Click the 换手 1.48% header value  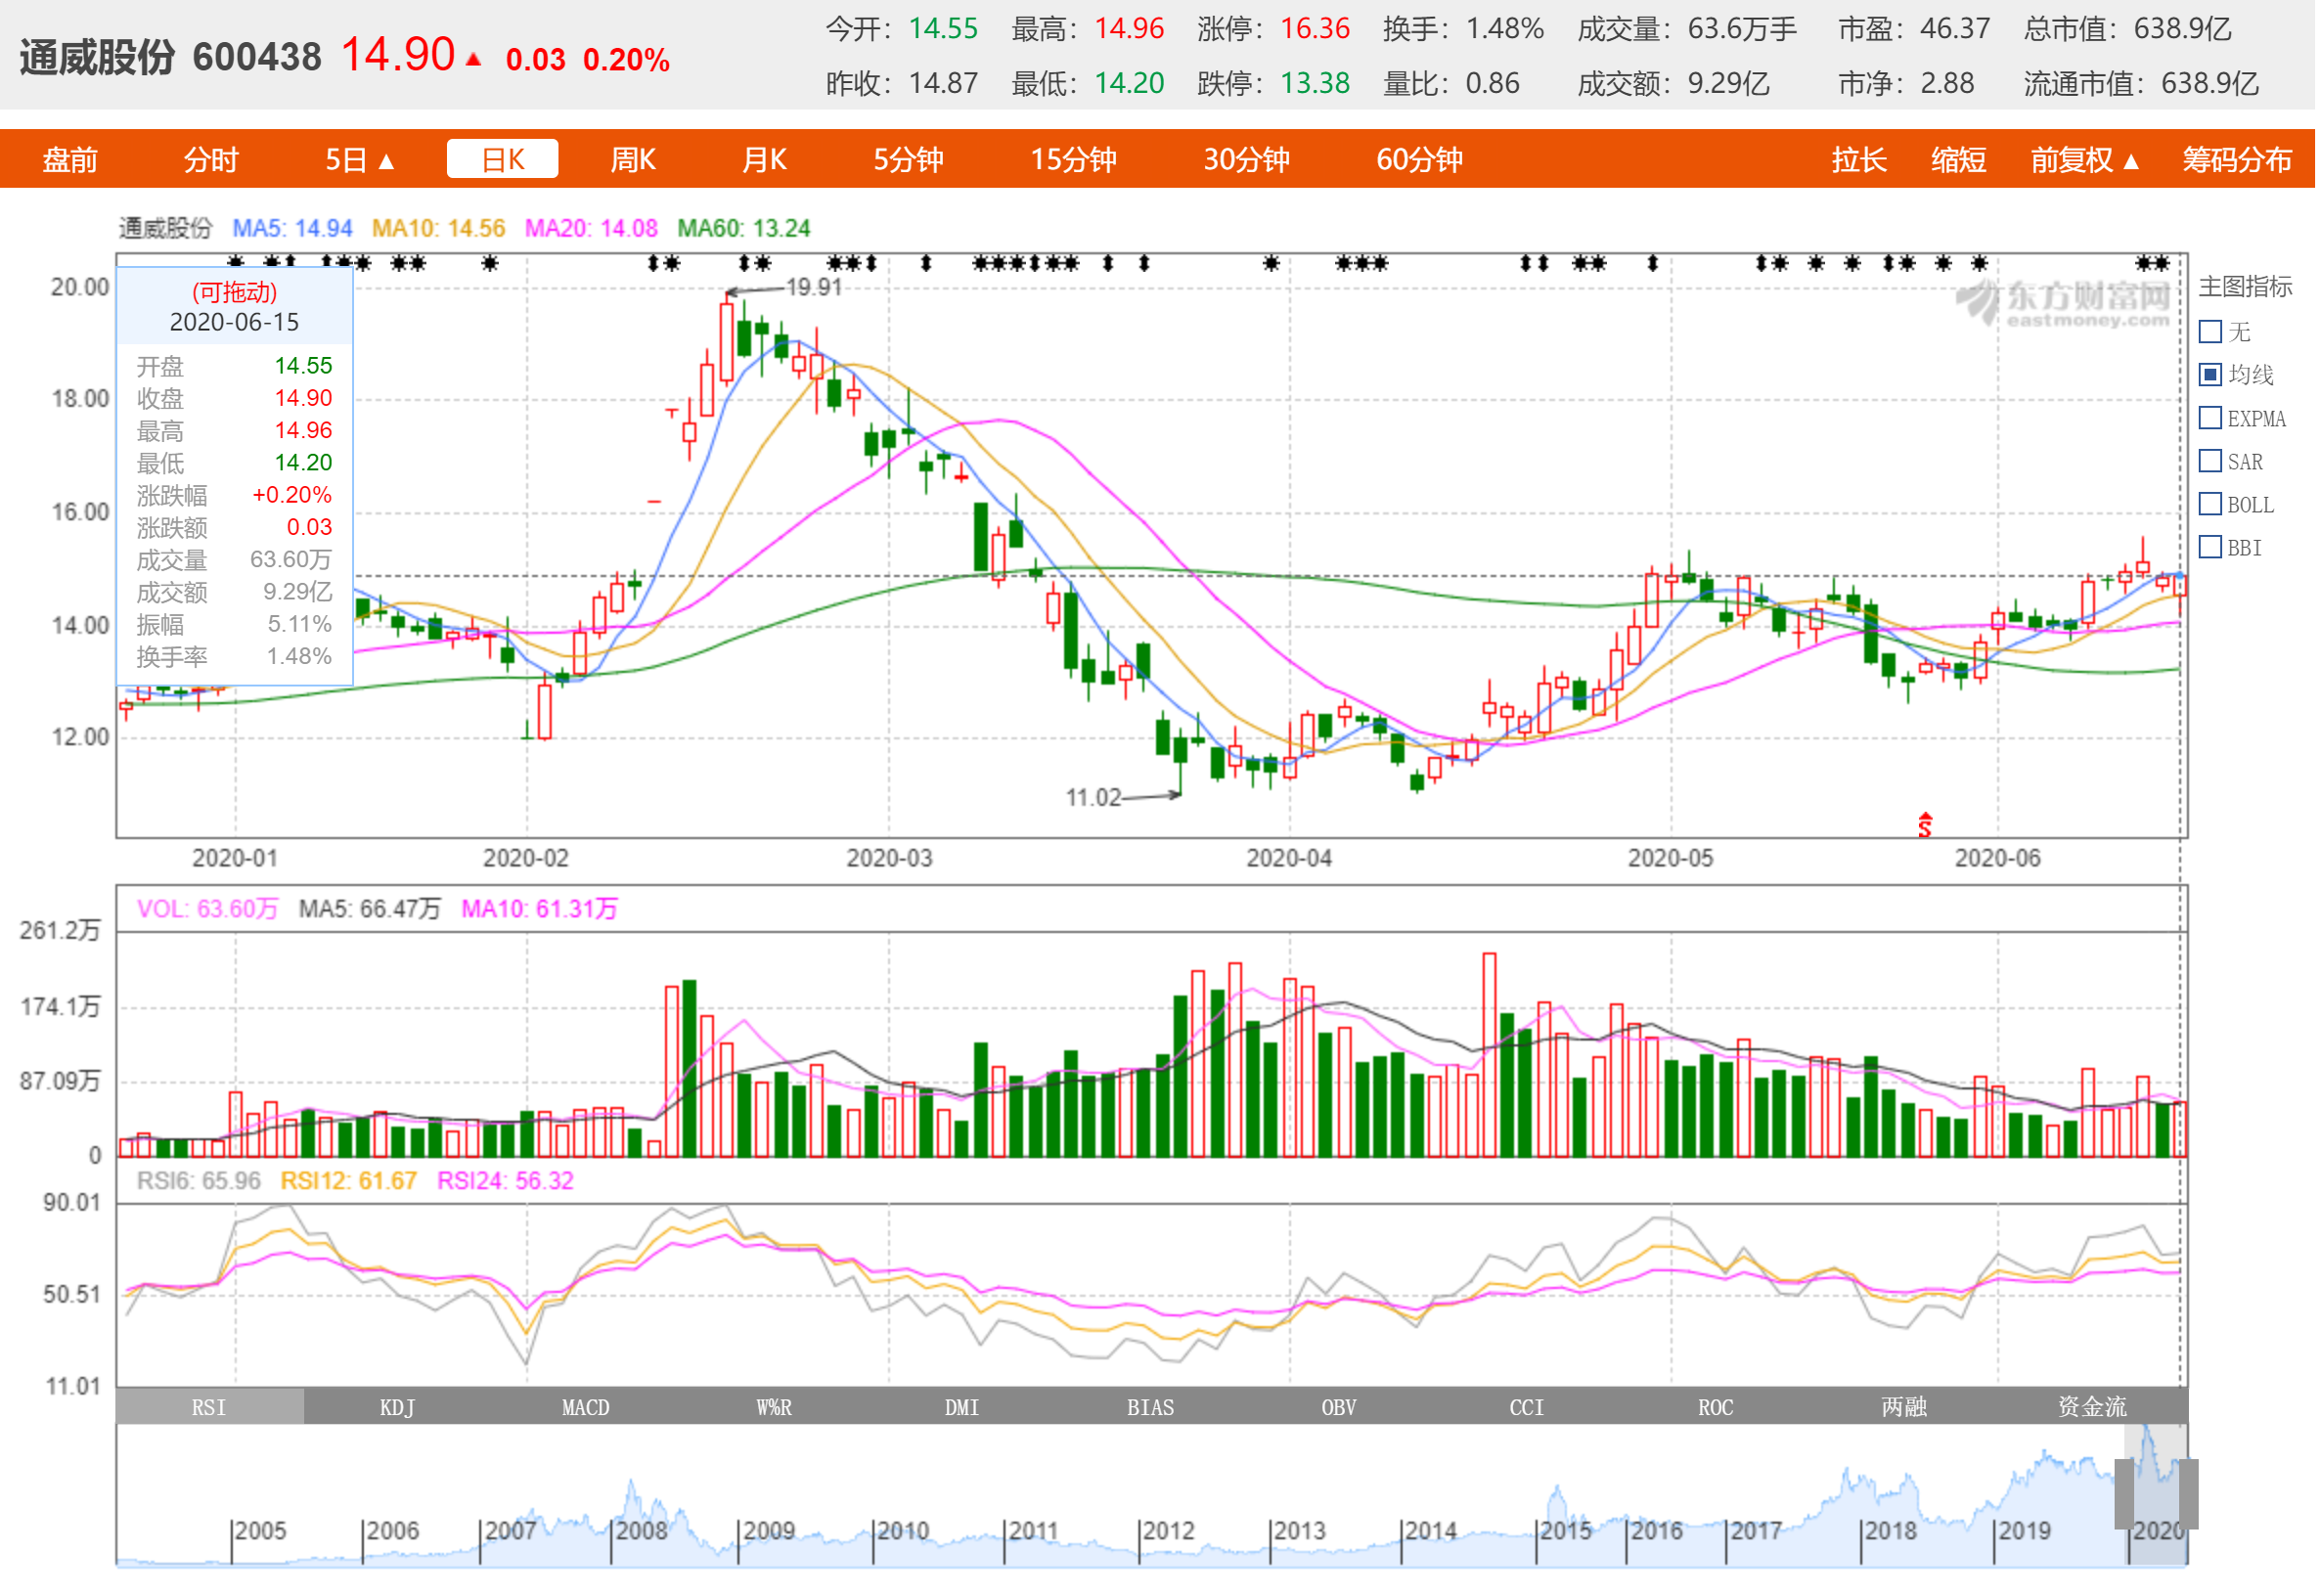point(1505,28)
